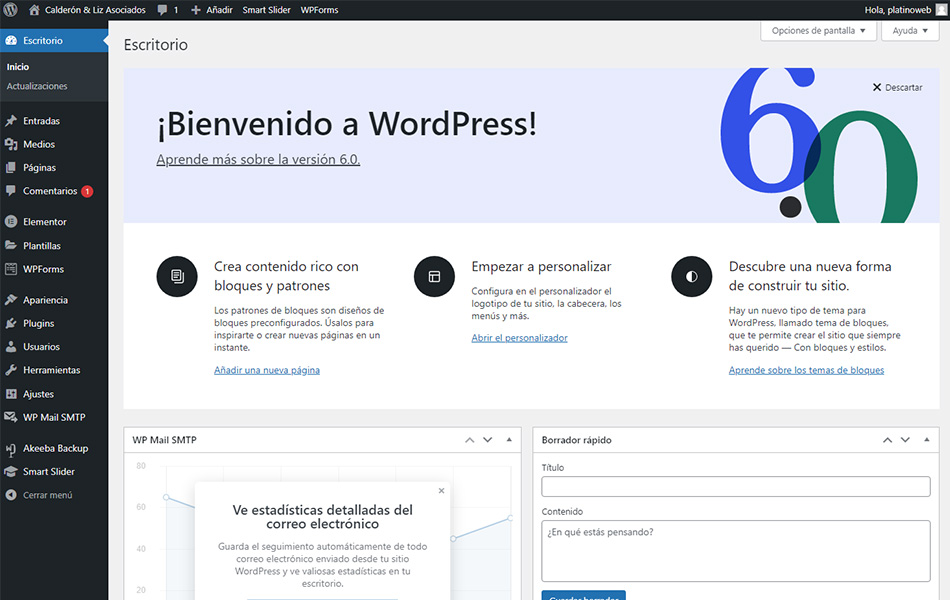Open the Opciones de pantalla dropdown
The width and height of the screenshot is (950, 600).
(819, 30)
